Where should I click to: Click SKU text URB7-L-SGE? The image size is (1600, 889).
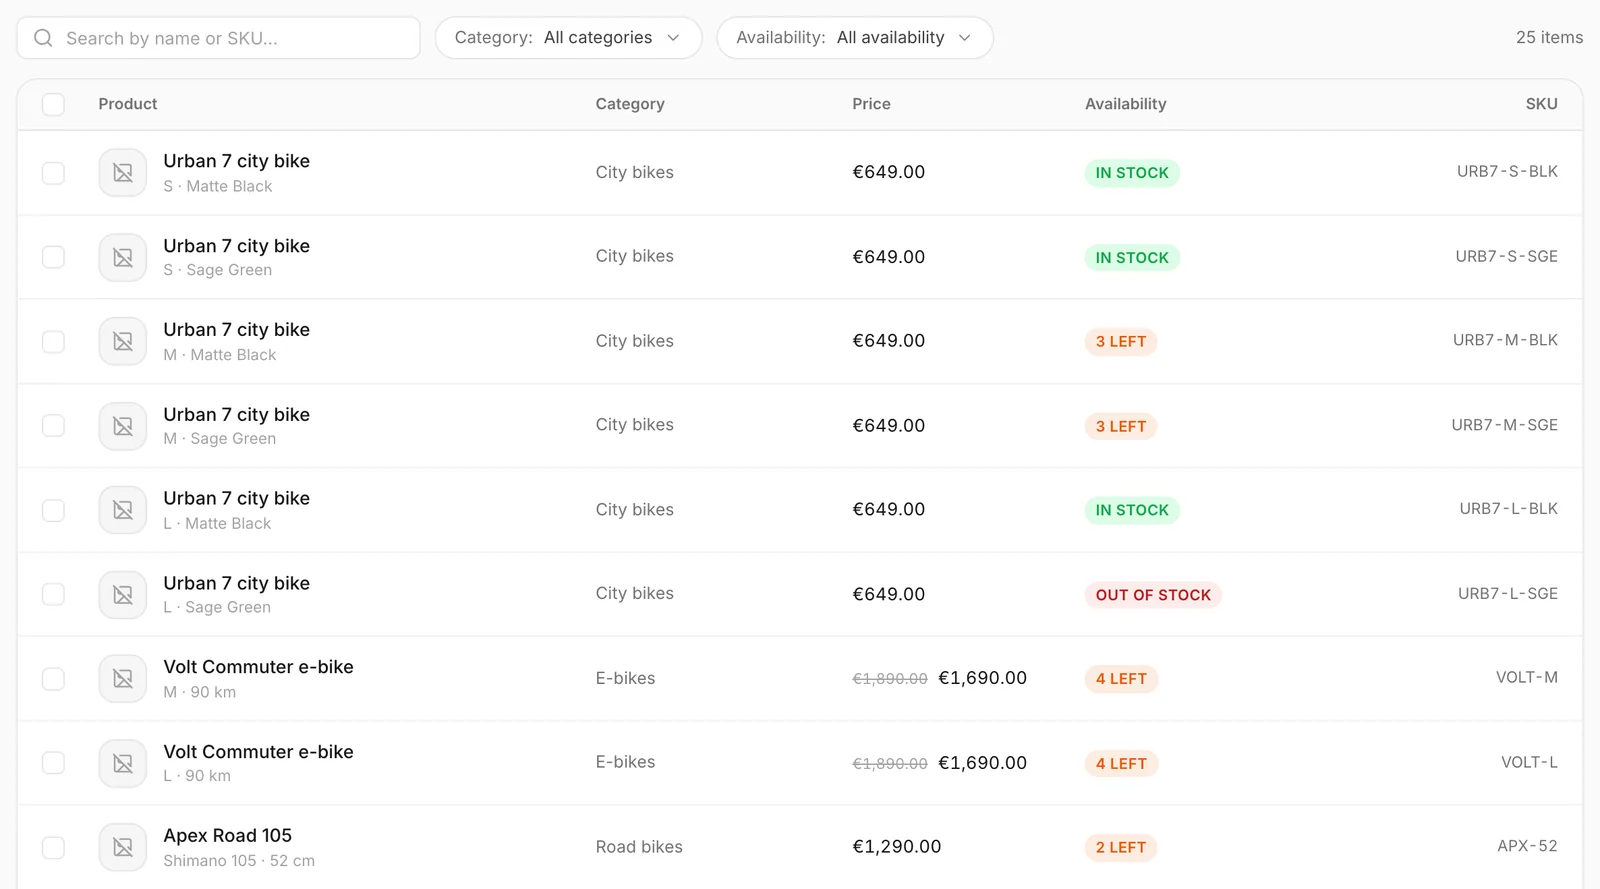1507,593
